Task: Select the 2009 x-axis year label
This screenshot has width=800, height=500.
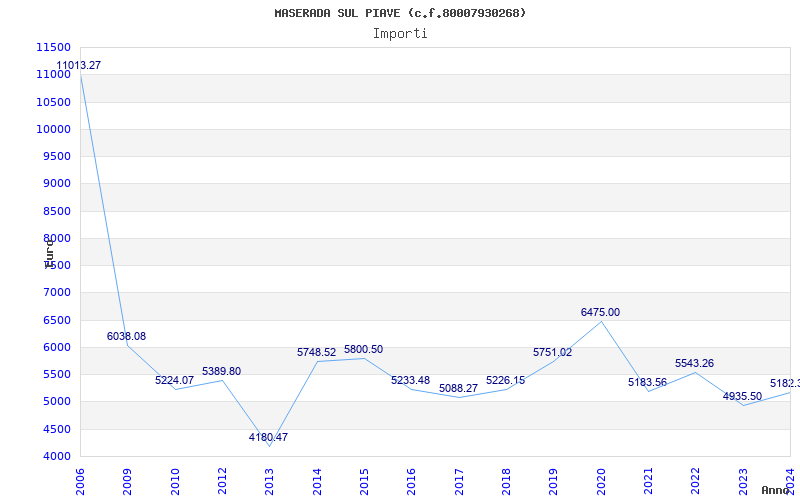Action: coord(127,481)
